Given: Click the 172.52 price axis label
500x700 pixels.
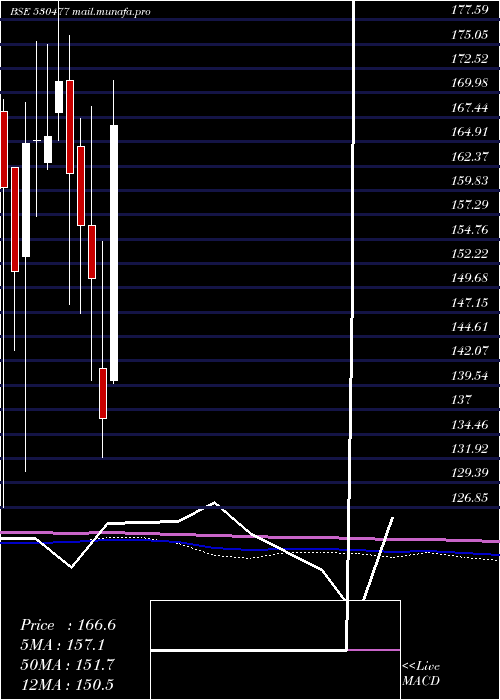Looking at the screenshot, I should (x=470, y=58).
